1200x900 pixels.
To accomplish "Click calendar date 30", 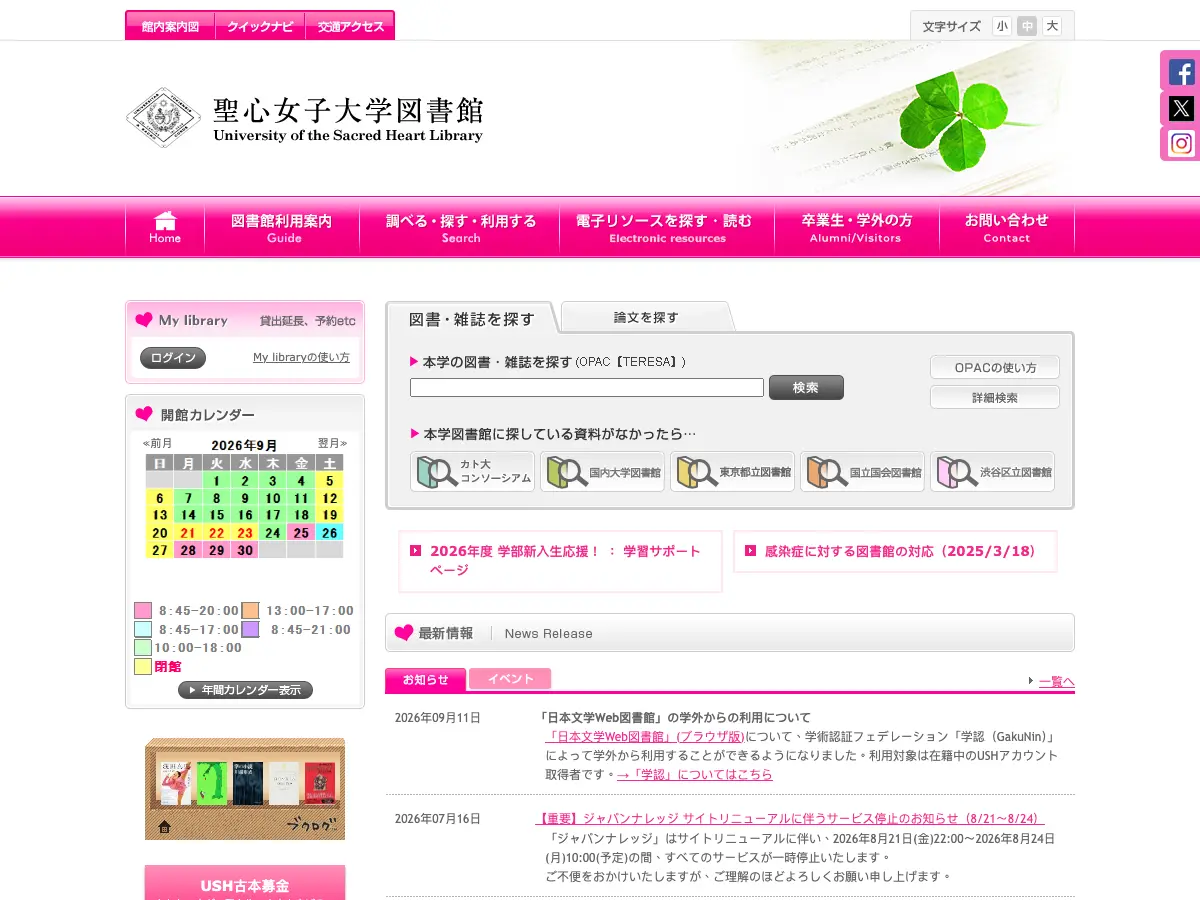I will [244, 550].
